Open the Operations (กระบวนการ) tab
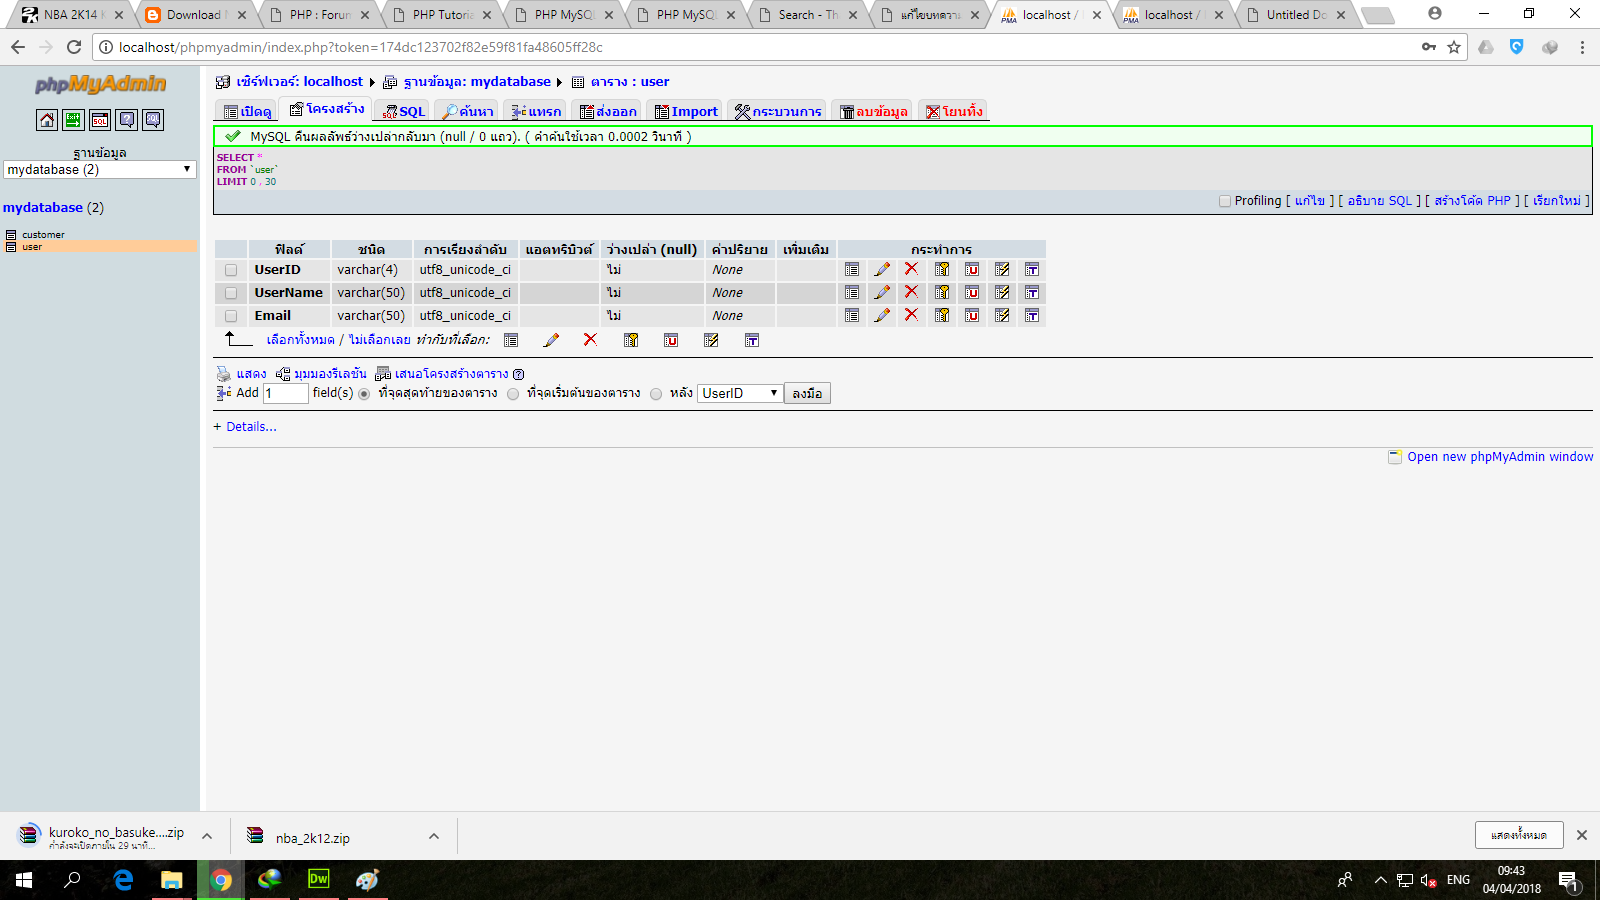 777,111
